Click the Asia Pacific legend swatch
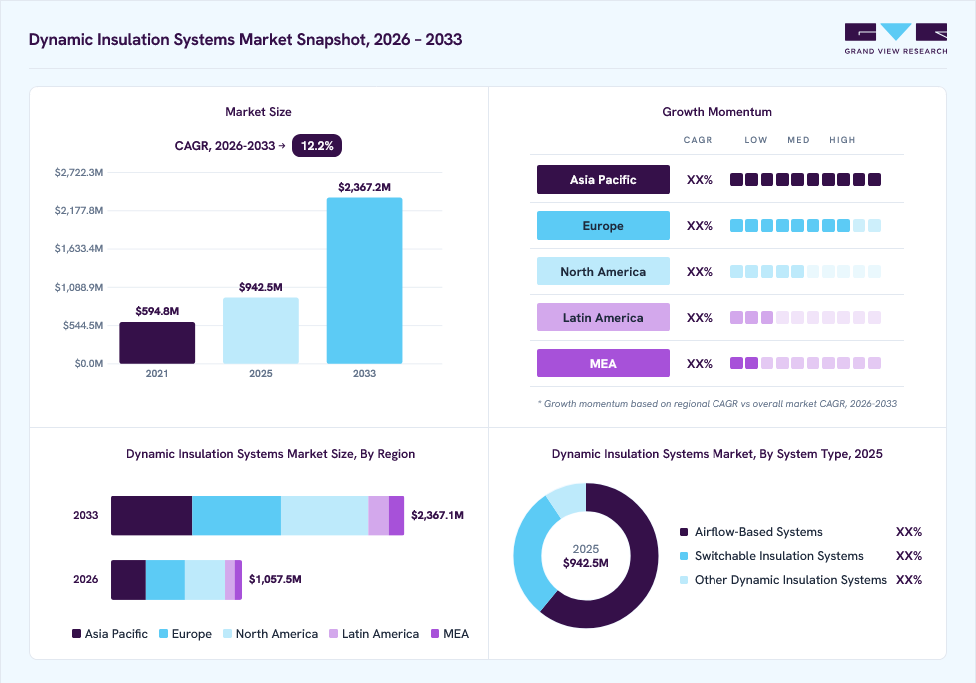 point(77,634)
